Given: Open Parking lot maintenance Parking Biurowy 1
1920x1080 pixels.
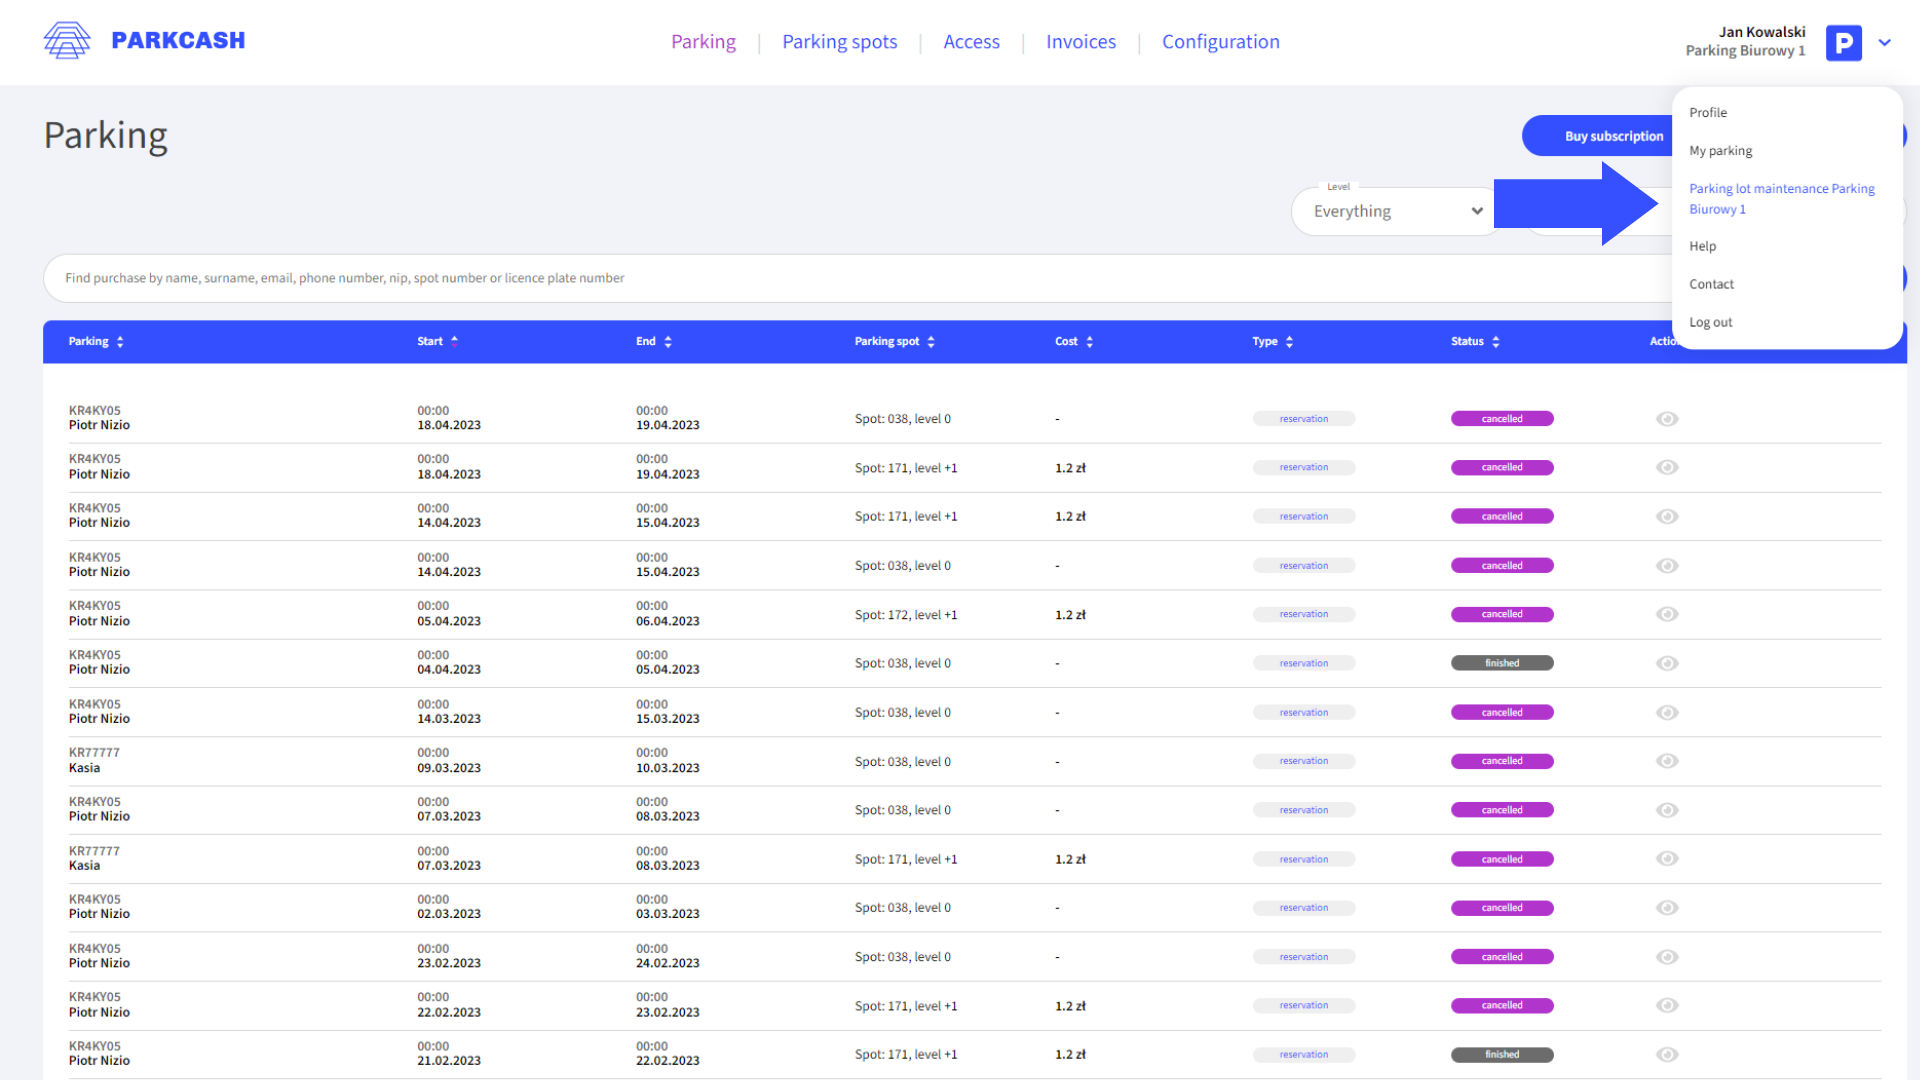Looking at the screenshot, I should pos(1781,199).
